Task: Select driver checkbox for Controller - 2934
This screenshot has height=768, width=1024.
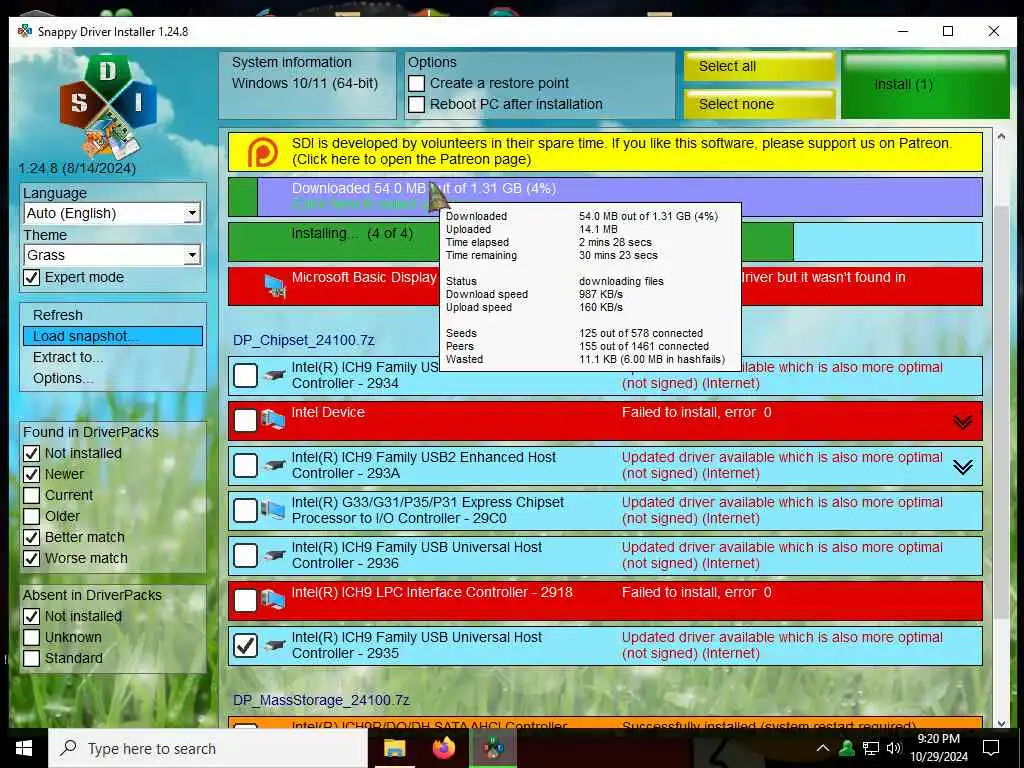Action: (x=246, y=376)
